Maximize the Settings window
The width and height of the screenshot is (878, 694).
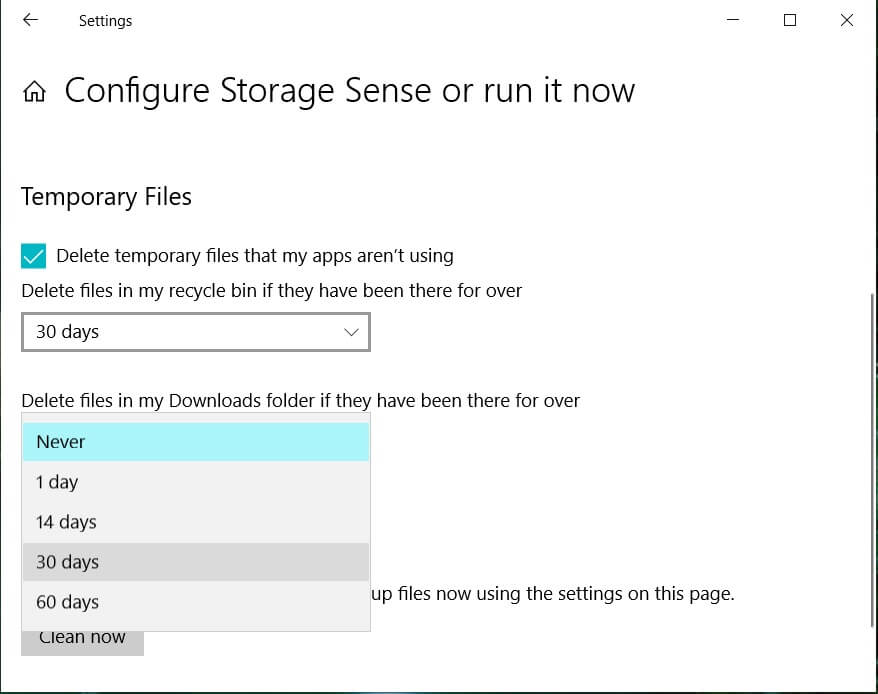[x=790, y=20]
